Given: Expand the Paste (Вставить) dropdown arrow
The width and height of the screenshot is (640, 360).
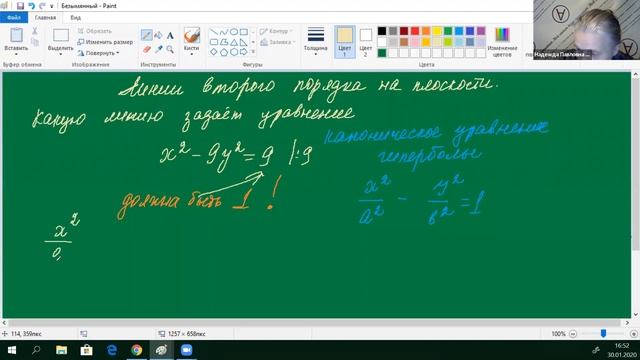Looking at the screenshot, I should 16,54.
